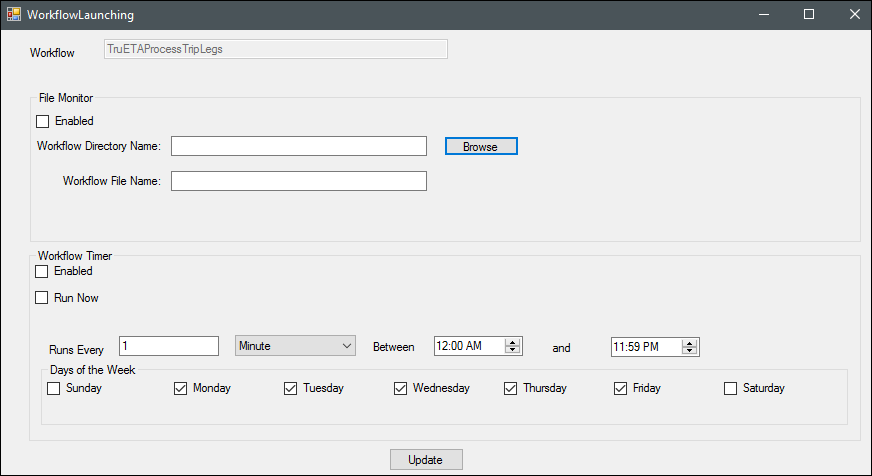Tick the Saturday checkbox
The width and height of the screenshot is (872, 476).
(731, 388)
